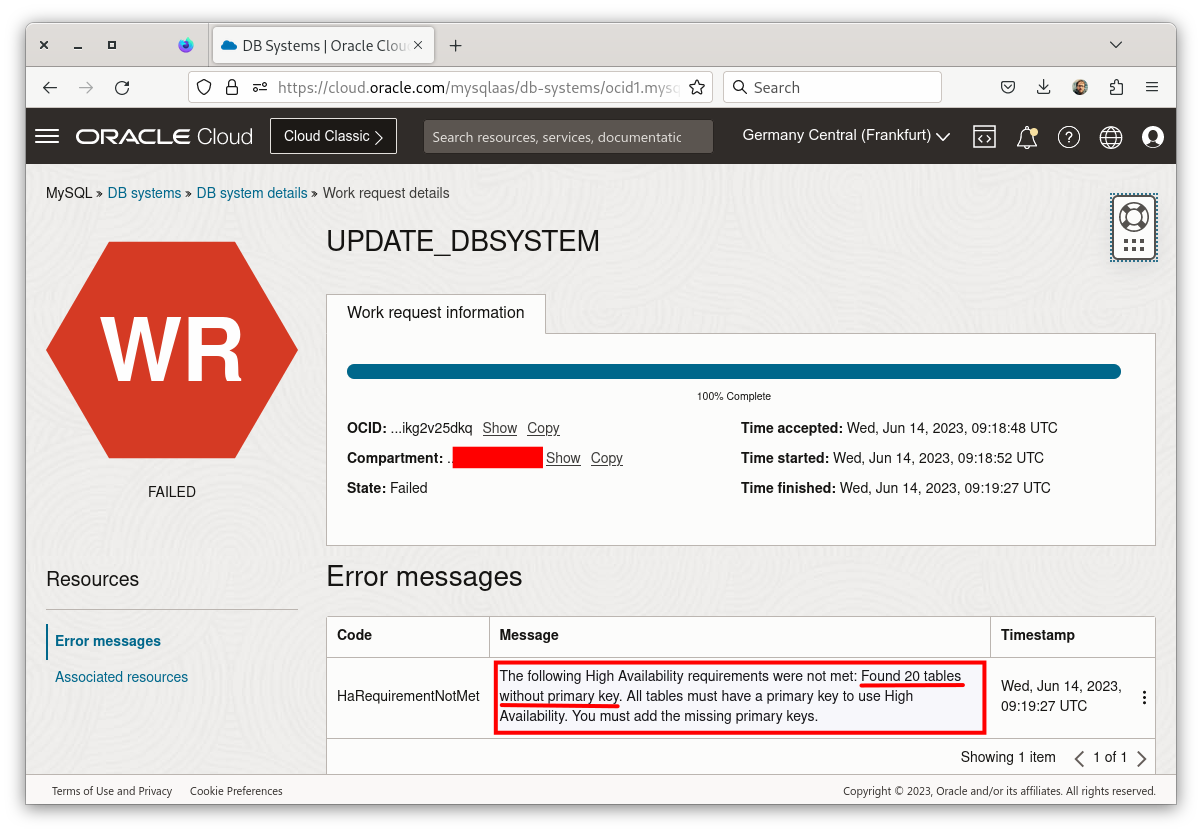
Task: Click the 100% complete progress bar
Action: pyautogui.click(x=734, y=372)
